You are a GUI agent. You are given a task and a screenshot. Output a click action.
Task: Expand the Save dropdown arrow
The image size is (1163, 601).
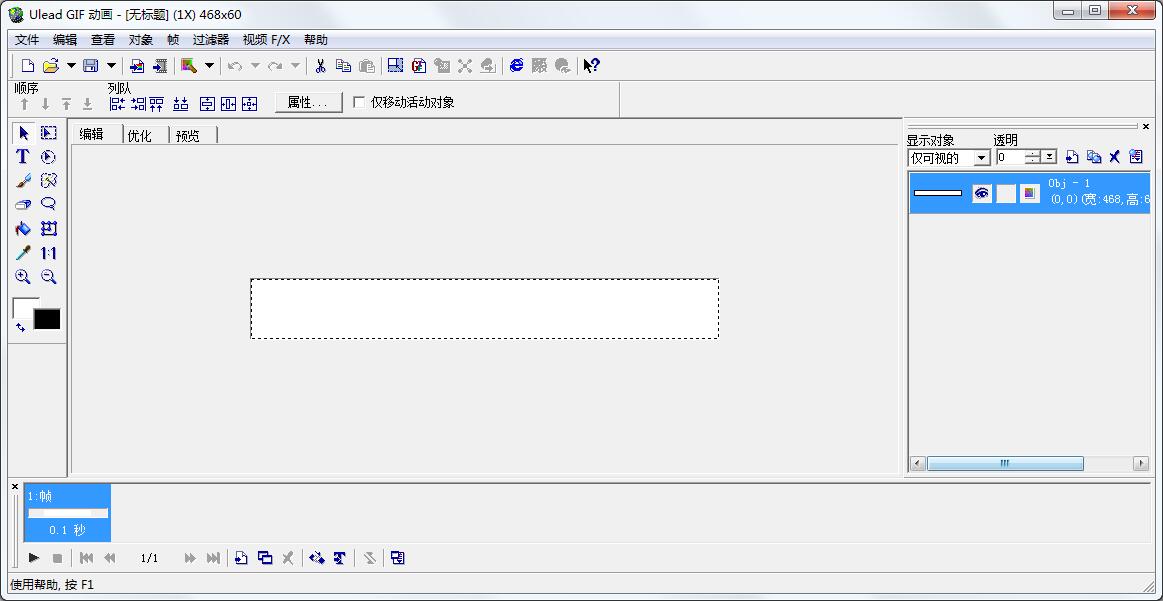[111, 66]
